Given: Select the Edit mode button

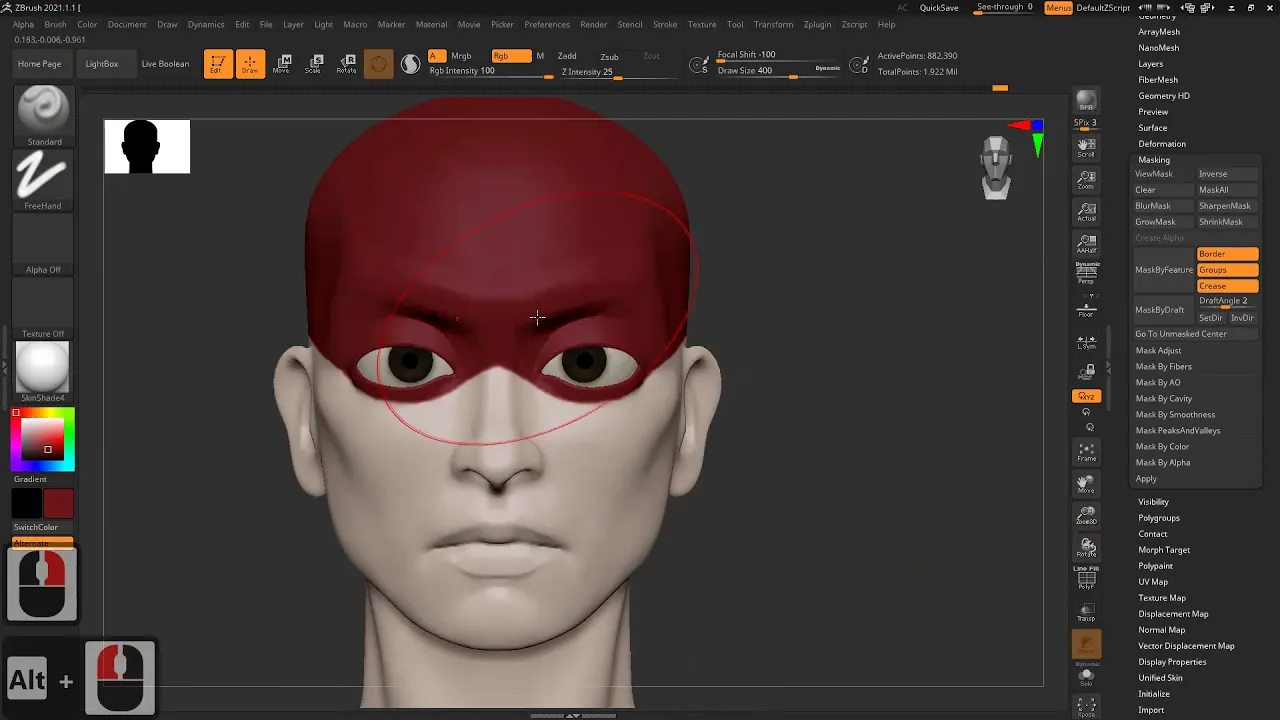Looking at the screenshot, I should [x=218, y=64].
